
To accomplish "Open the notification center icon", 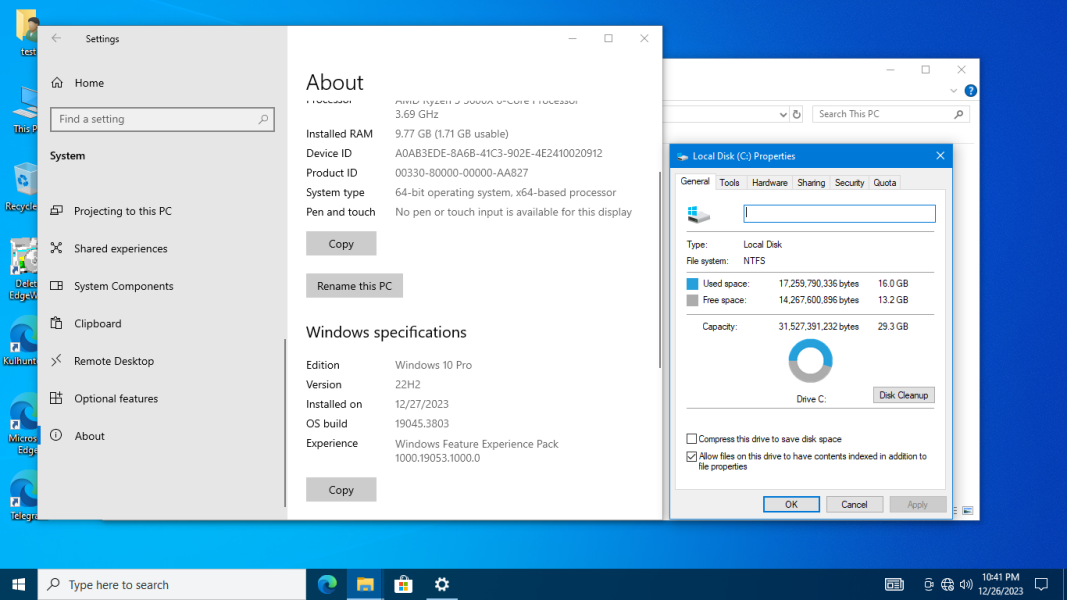I will [x=1041, y=584].
